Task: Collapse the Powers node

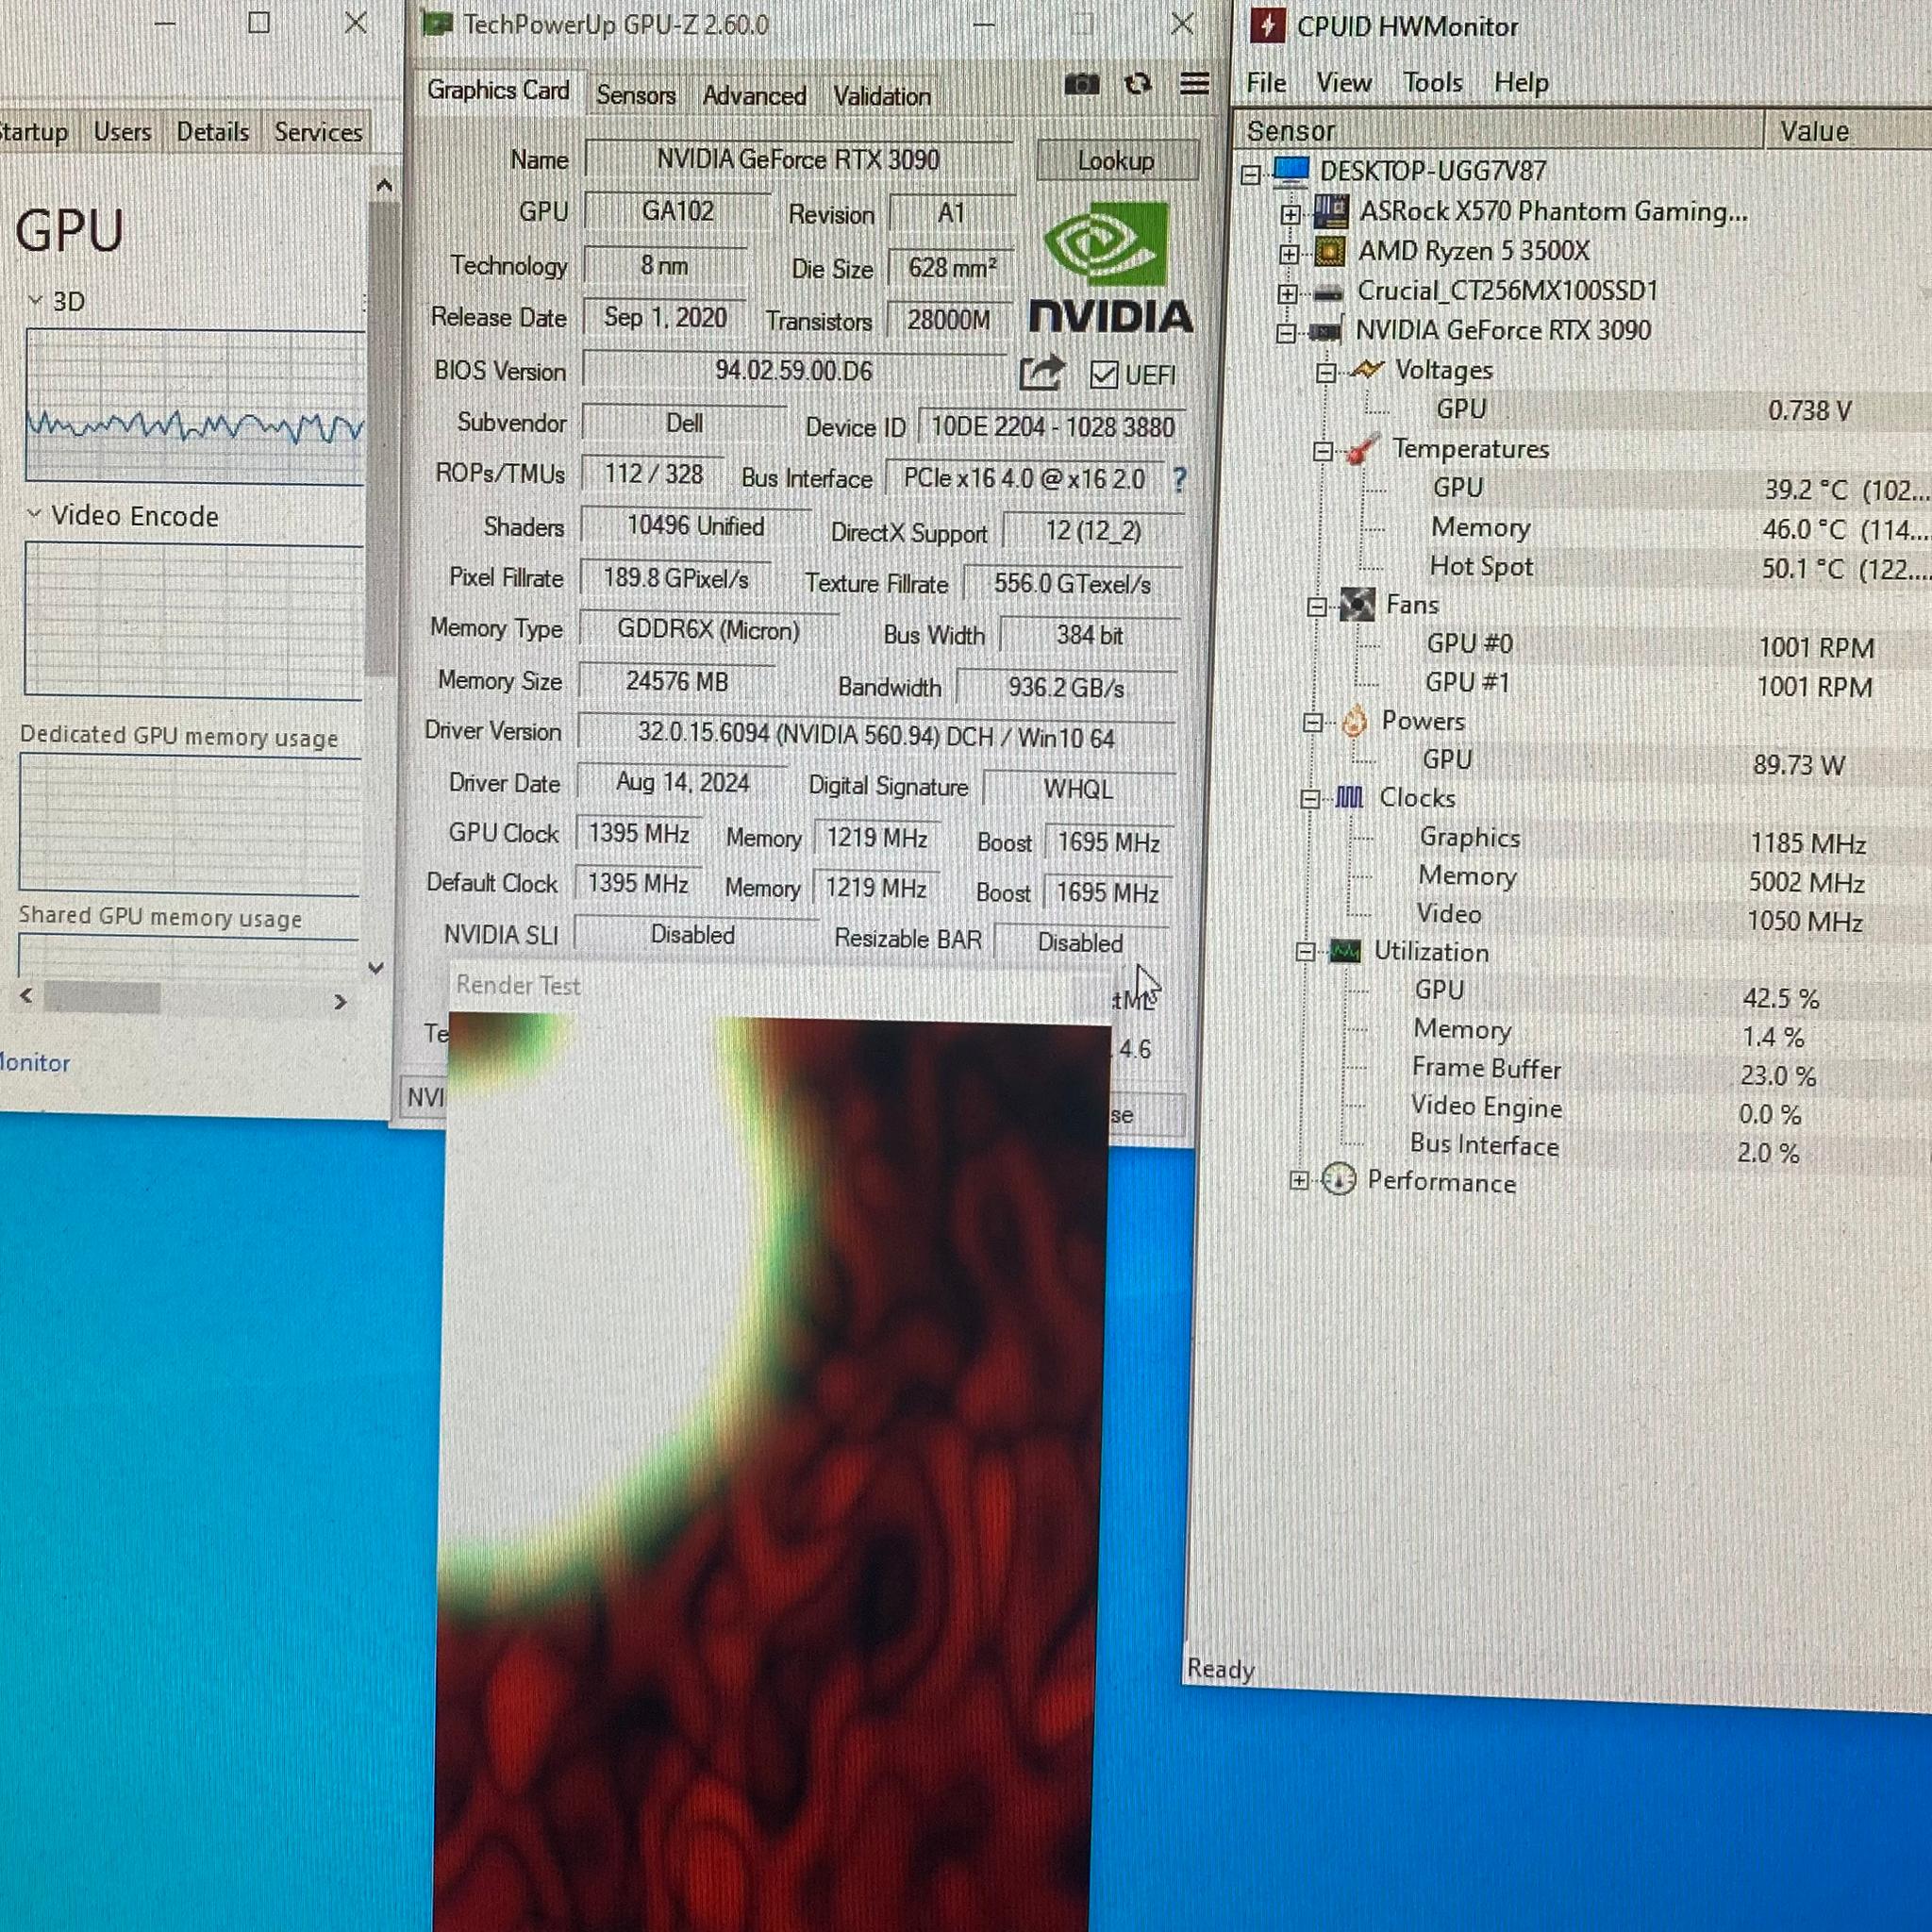Action: [1313, 723]
